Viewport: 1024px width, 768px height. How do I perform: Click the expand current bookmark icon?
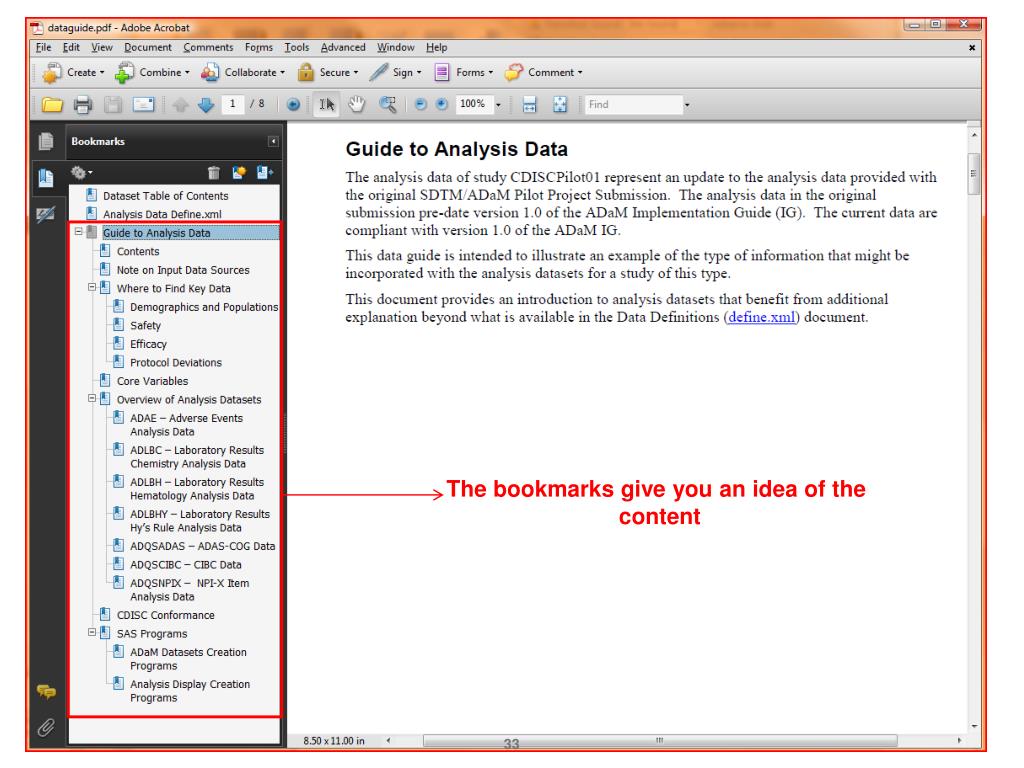(x=264, y=172)
